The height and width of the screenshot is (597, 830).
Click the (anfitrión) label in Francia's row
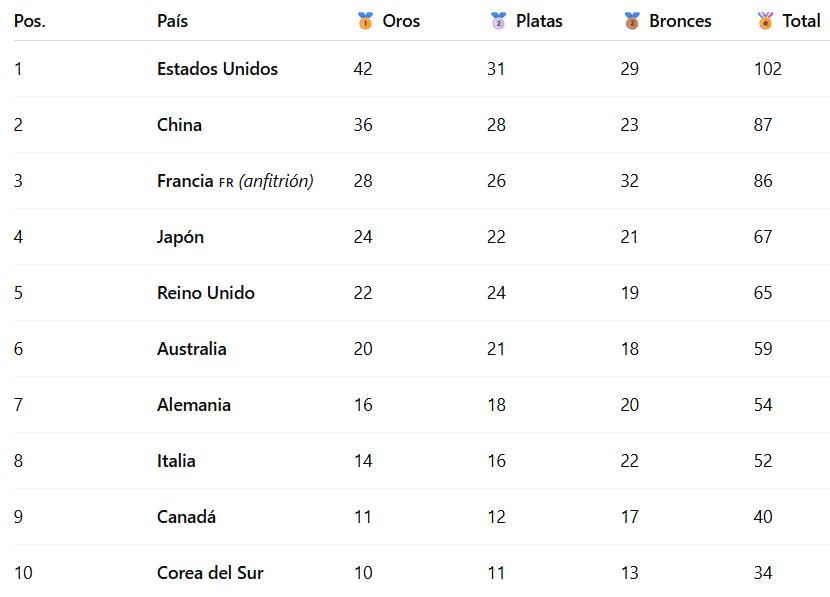276,181
